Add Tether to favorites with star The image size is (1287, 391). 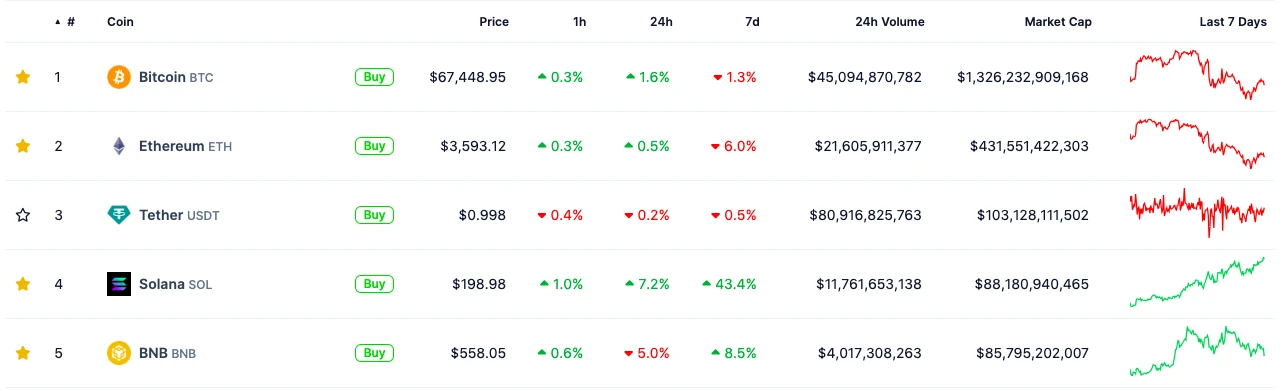(23, 215)
